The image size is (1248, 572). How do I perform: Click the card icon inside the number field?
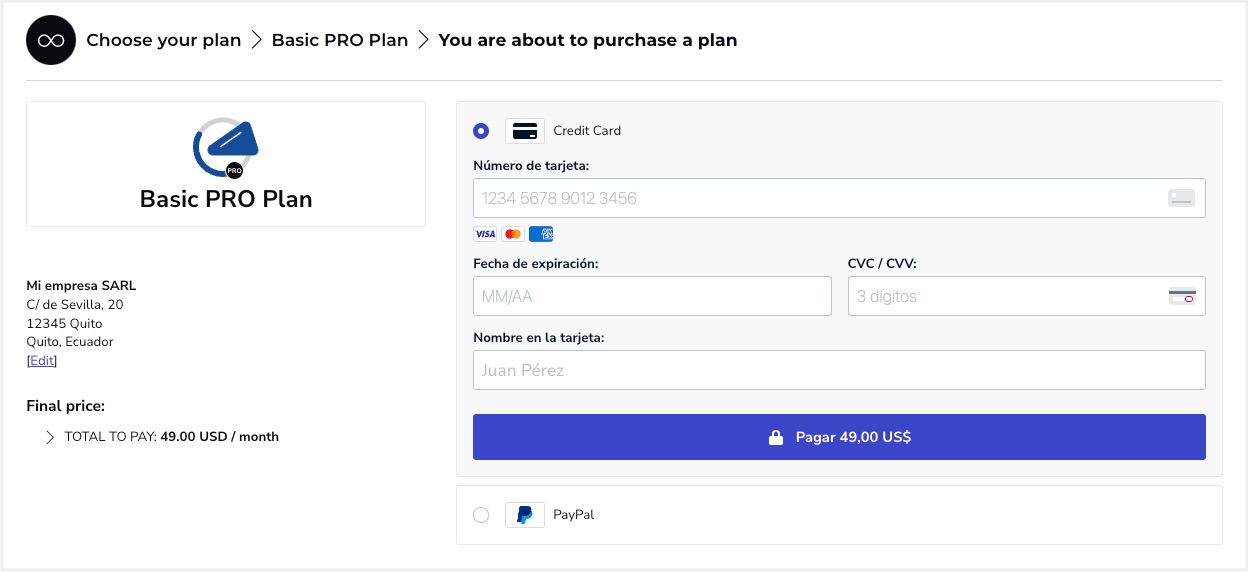pos(1182,198)
